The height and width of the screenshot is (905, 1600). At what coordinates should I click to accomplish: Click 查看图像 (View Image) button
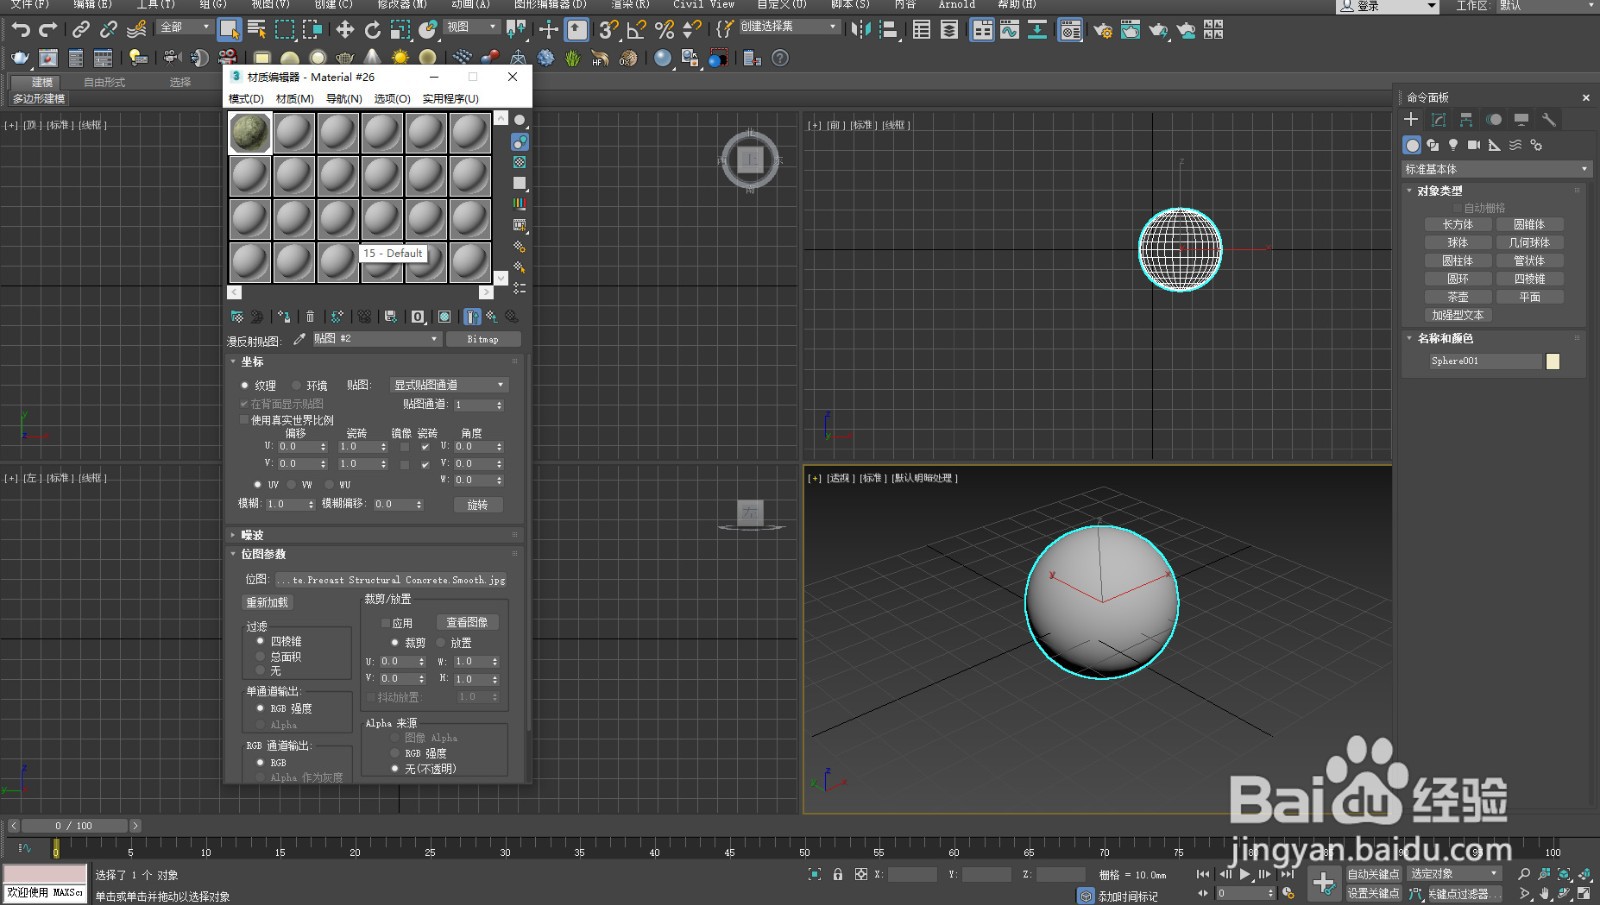tap(467, 622)
